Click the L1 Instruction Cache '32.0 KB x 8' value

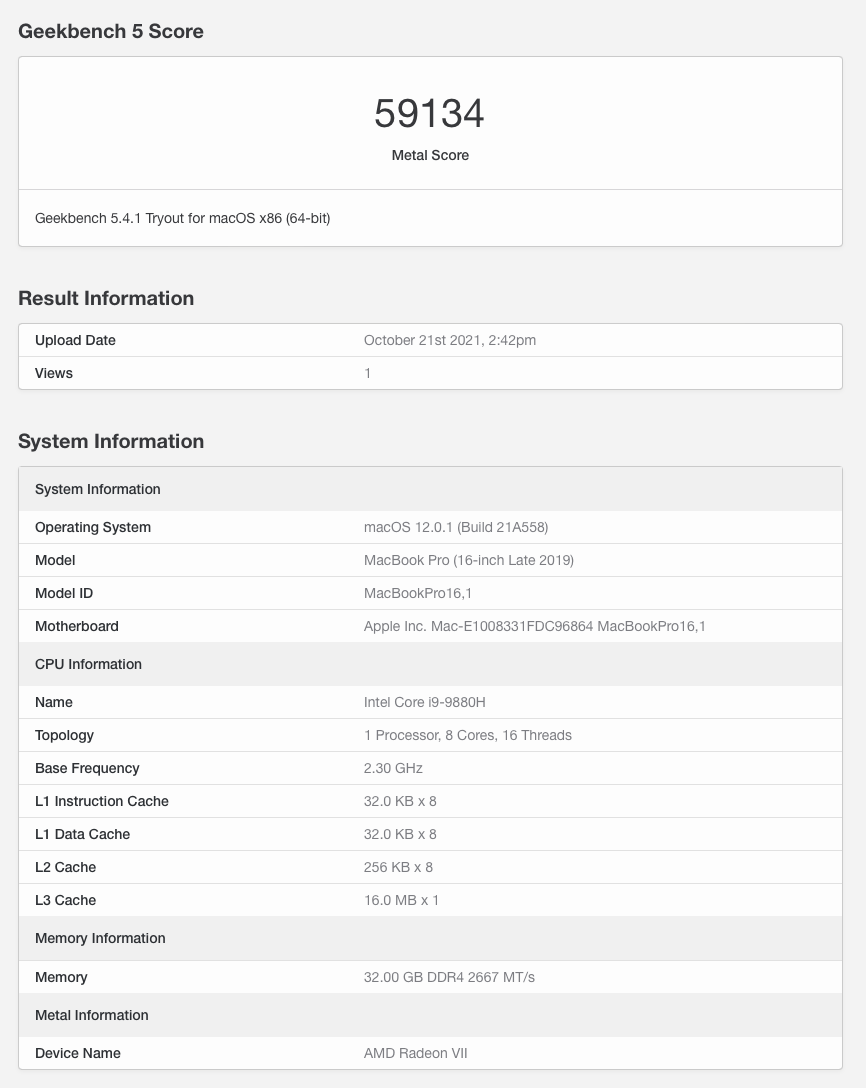tap(400, 801)
